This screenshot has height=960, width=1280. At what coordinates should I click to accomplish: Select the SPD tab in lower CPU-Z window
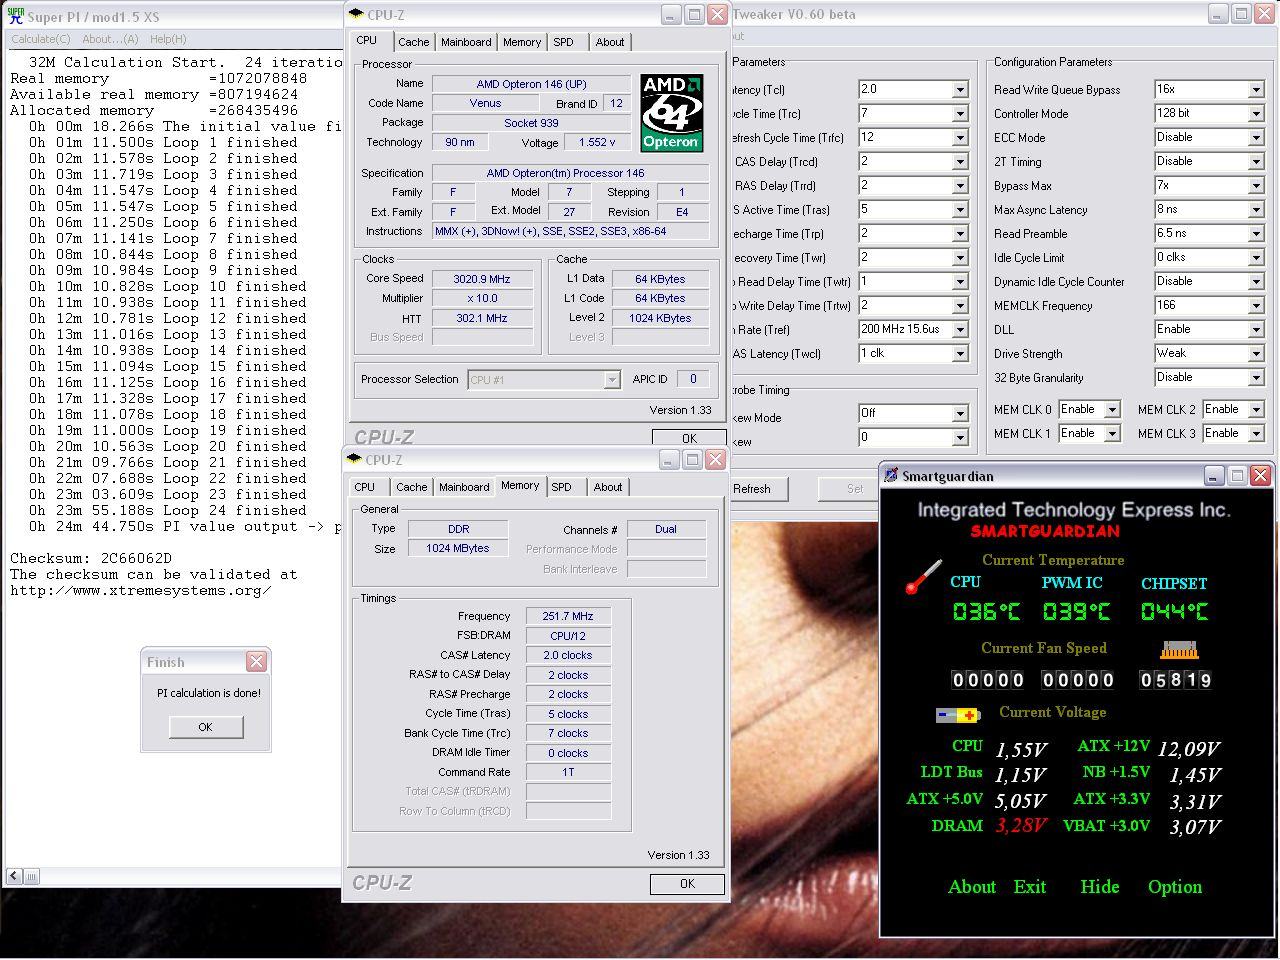point(562,487)
